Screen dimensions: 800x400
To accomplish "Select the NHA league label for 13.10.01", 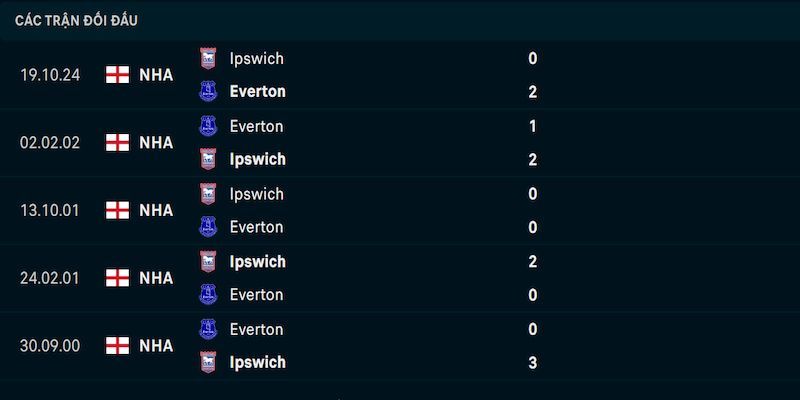I will coord(156,210).
